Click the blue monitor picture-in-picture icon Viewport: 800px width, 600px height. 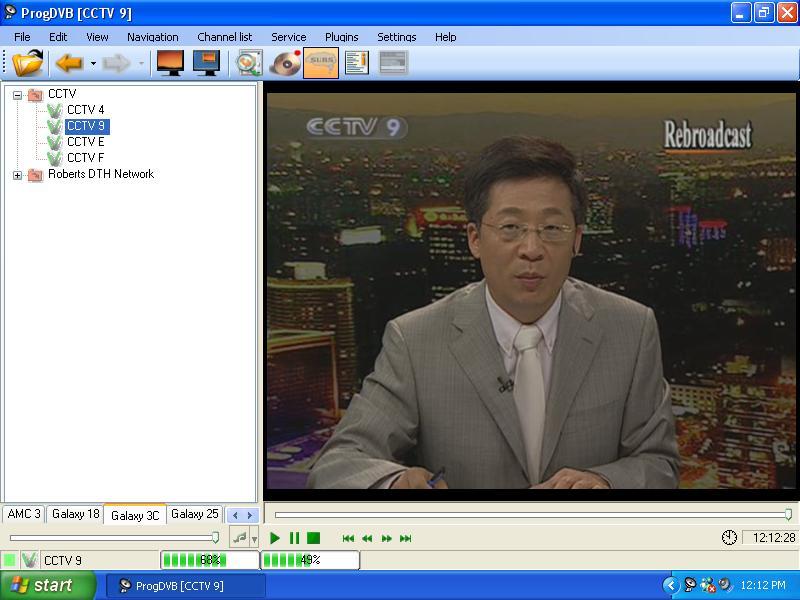[x=207, y=63]
